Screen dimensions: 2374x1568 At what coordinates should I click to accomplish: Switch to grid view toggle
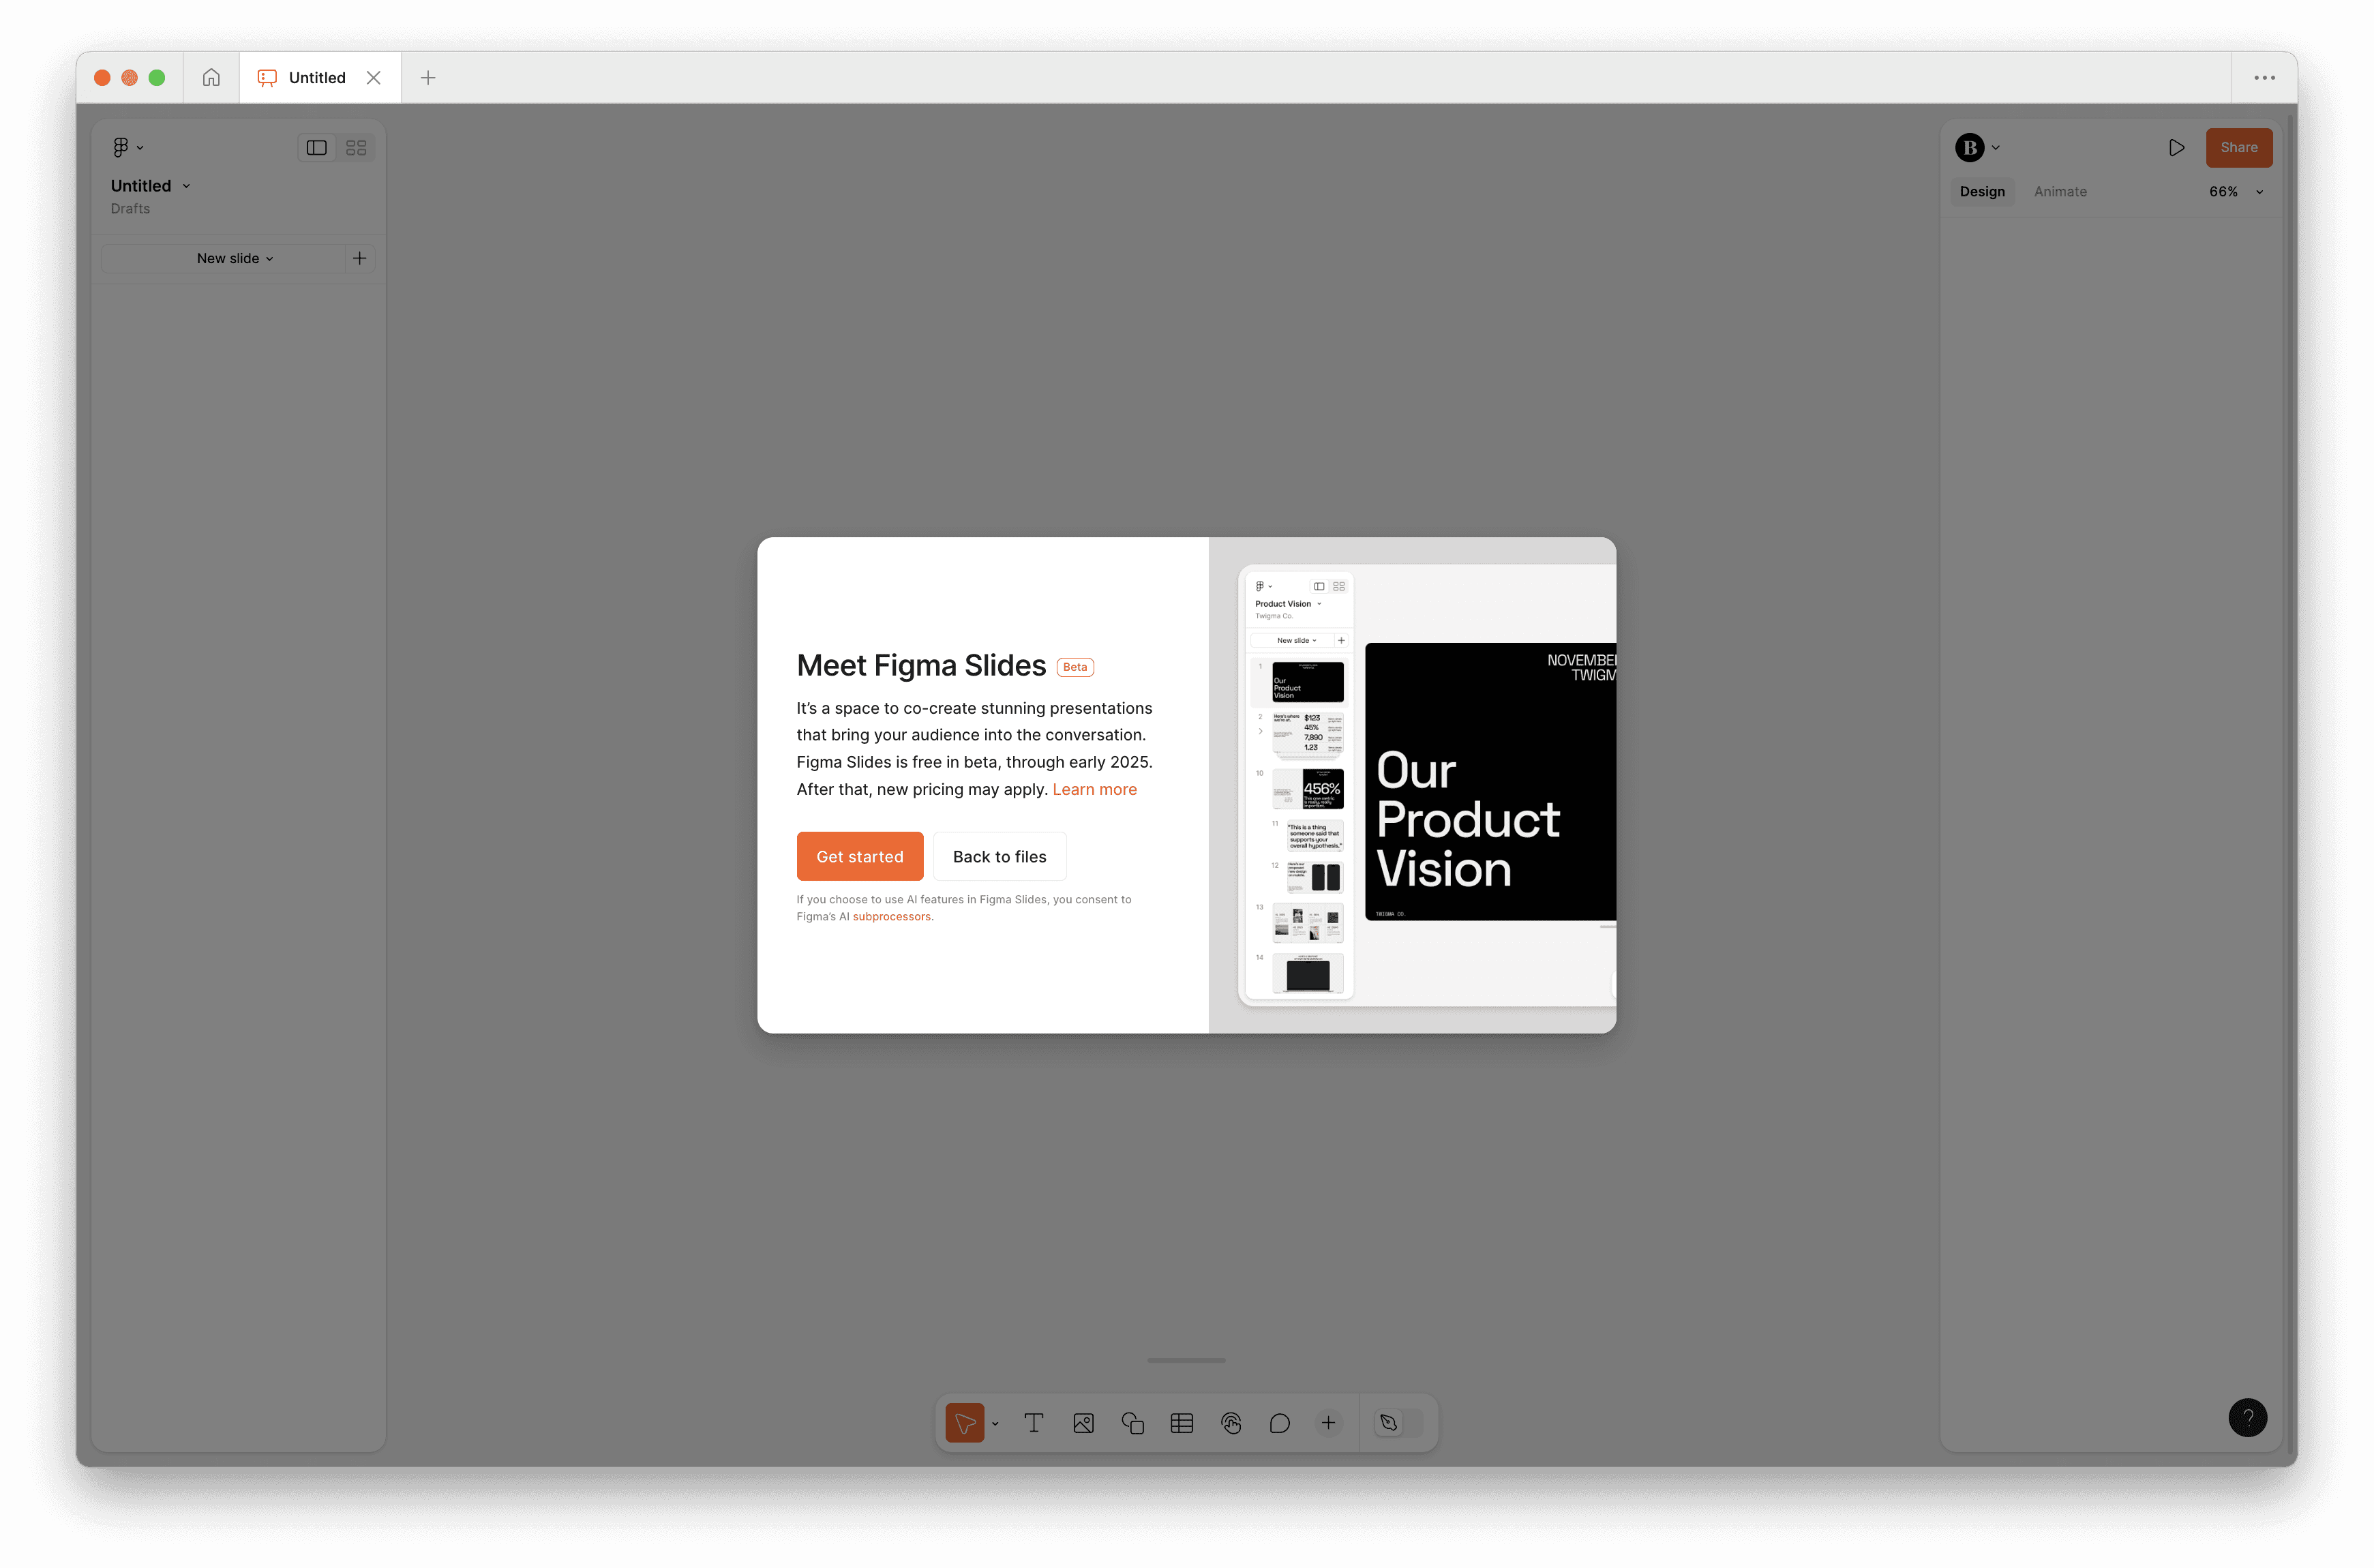coord(356,148)
